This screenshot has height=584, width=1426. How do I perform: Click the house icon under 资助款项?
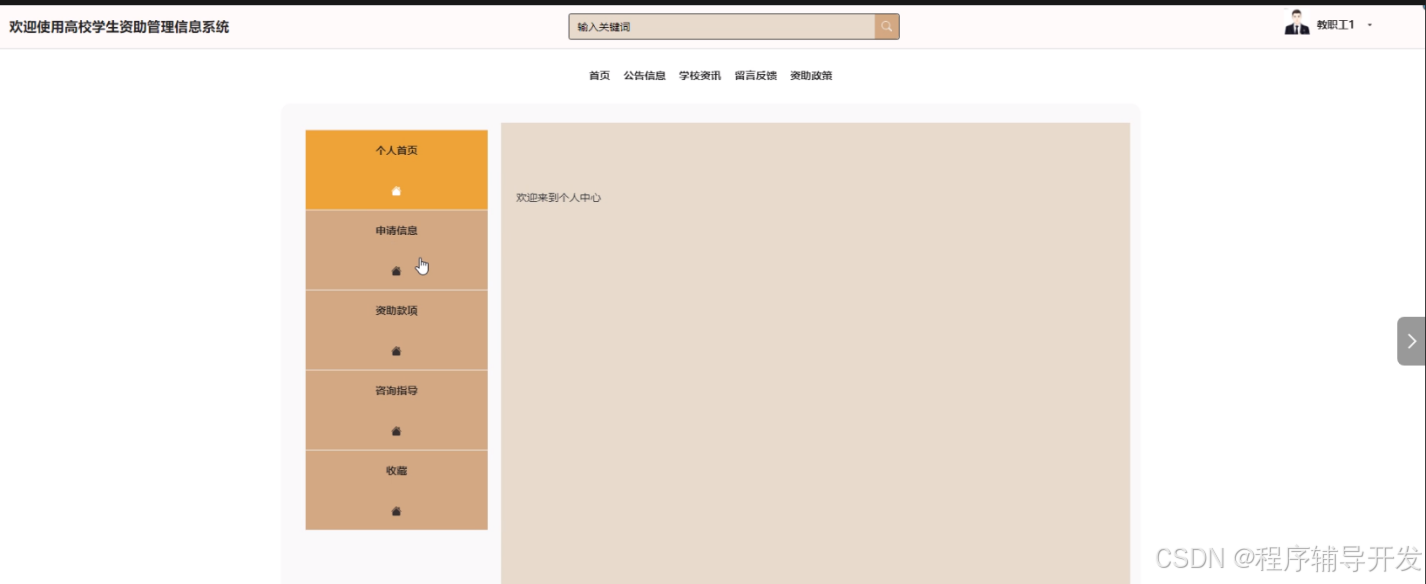click(x=396, y=351)
